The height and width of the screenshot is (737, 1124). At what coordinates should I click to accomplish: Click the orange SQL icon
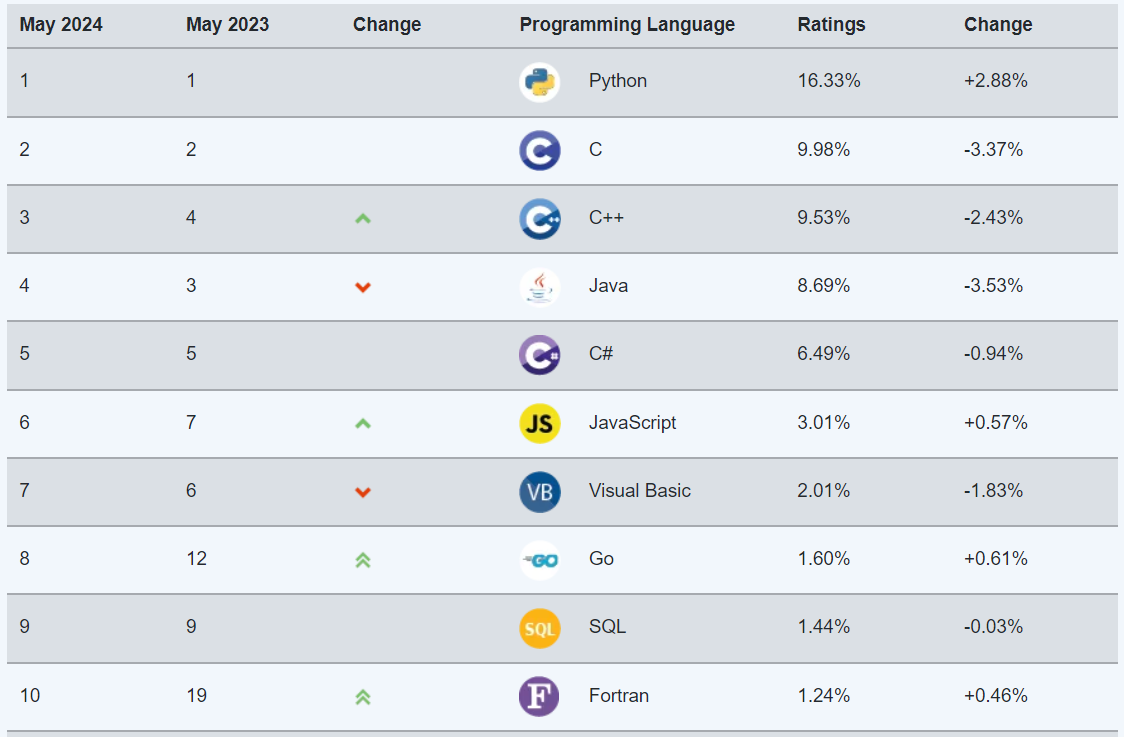[x=539, y=628]
